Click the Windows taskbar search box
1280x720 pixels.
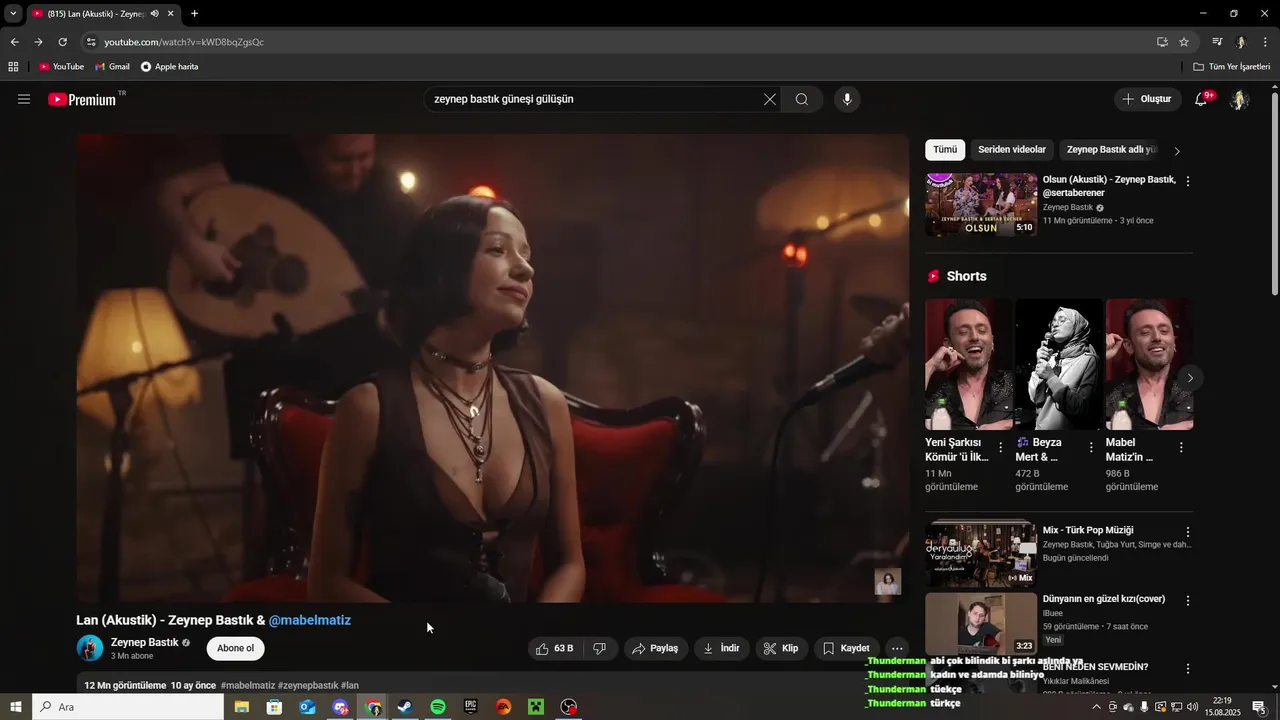(x=128, y=707)
